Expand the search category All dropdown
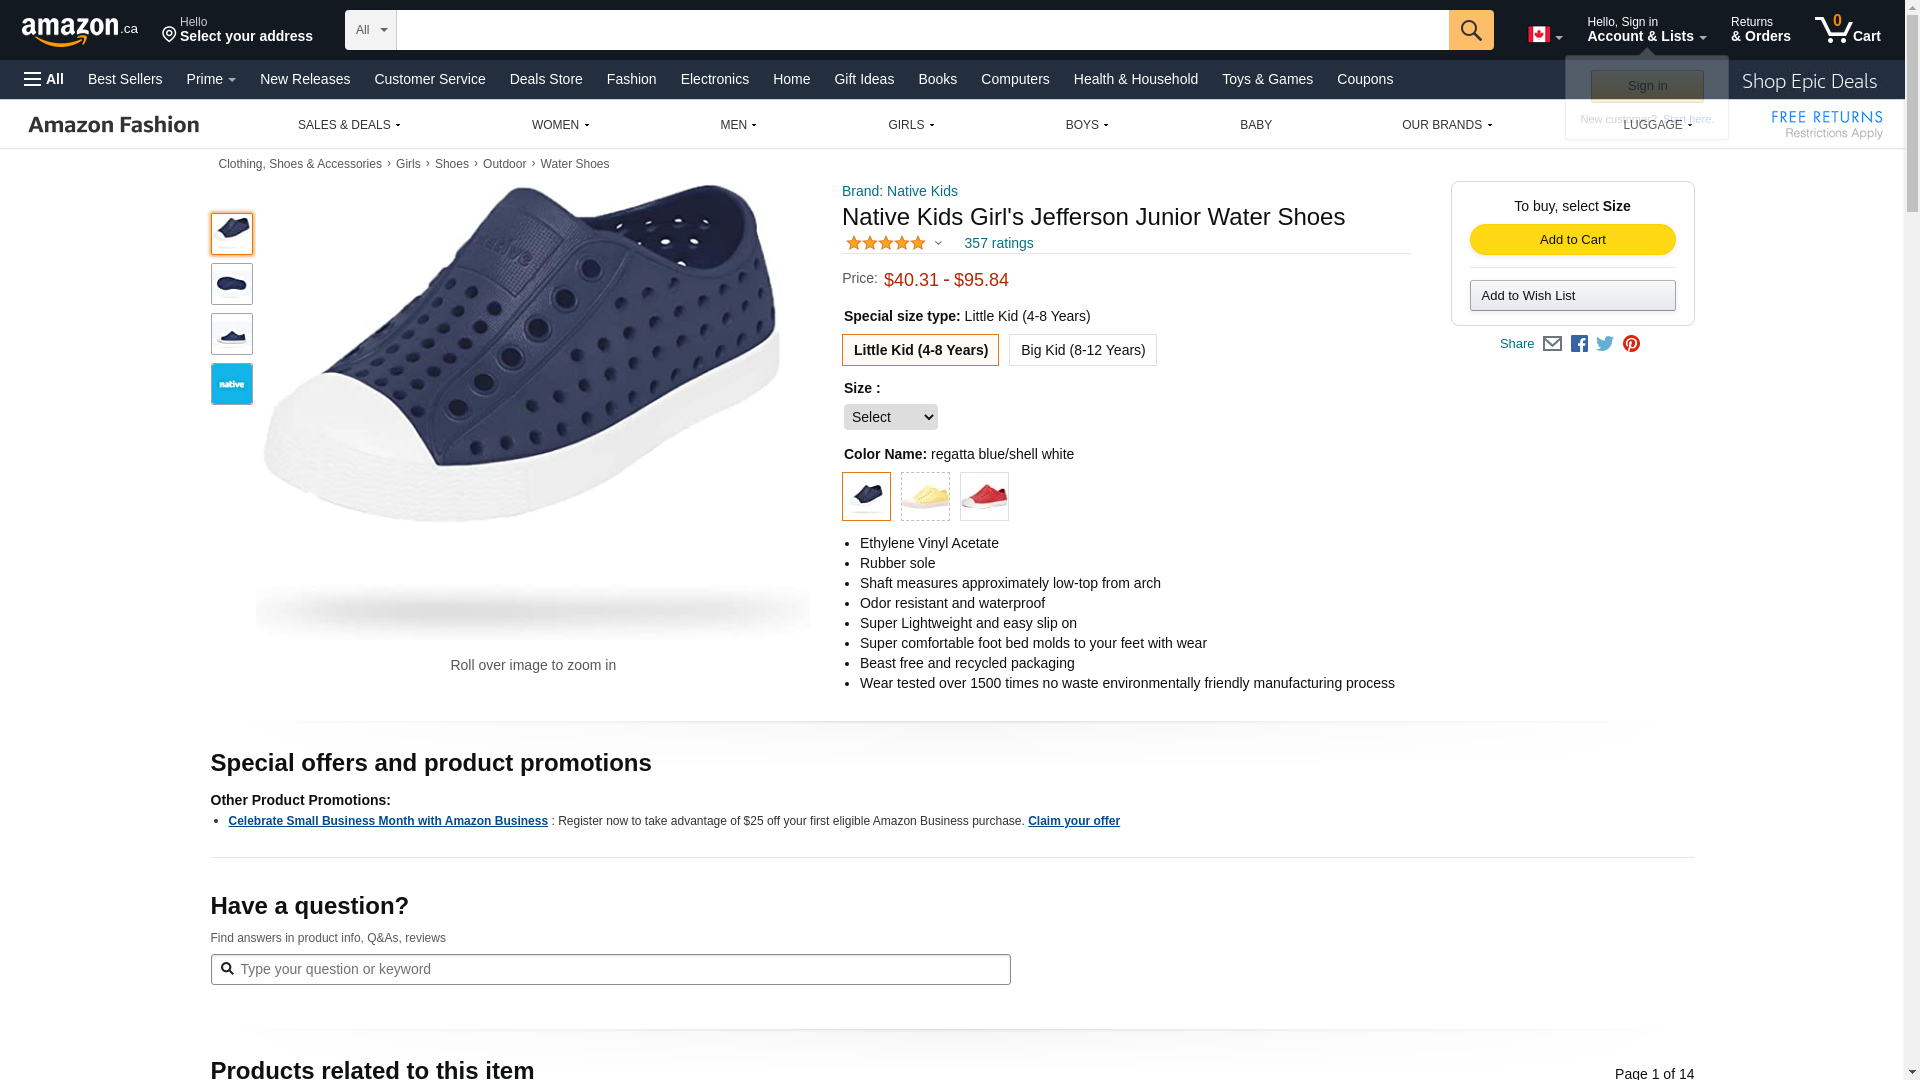This screenshot has width=1920, height=1080. tap(371, 30)
